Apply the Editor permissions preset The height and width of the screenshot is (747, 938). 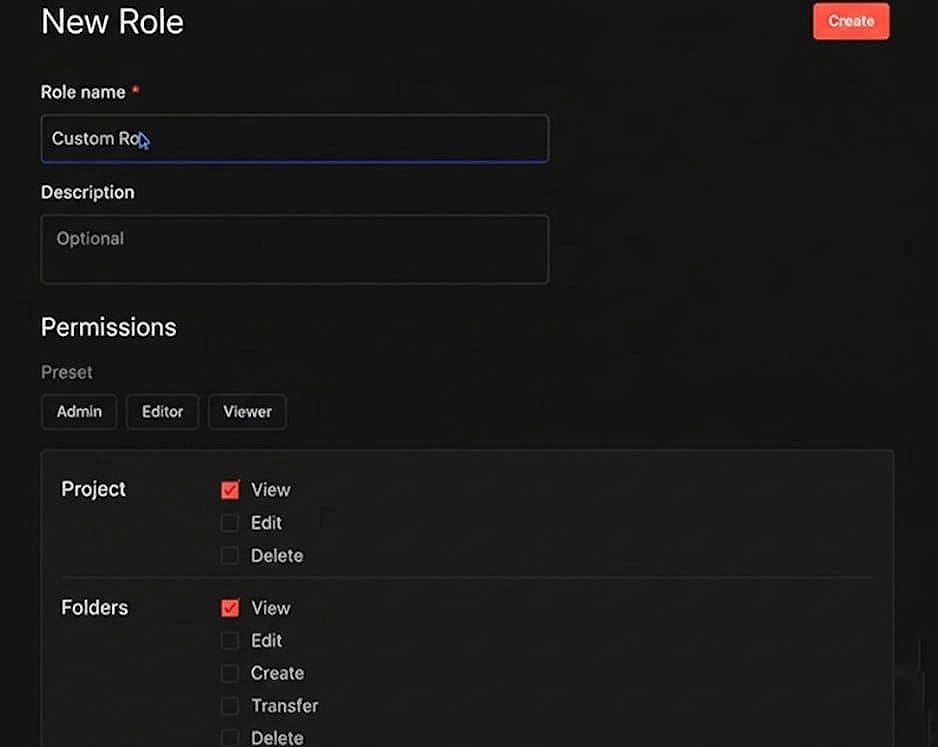point(162,412)
